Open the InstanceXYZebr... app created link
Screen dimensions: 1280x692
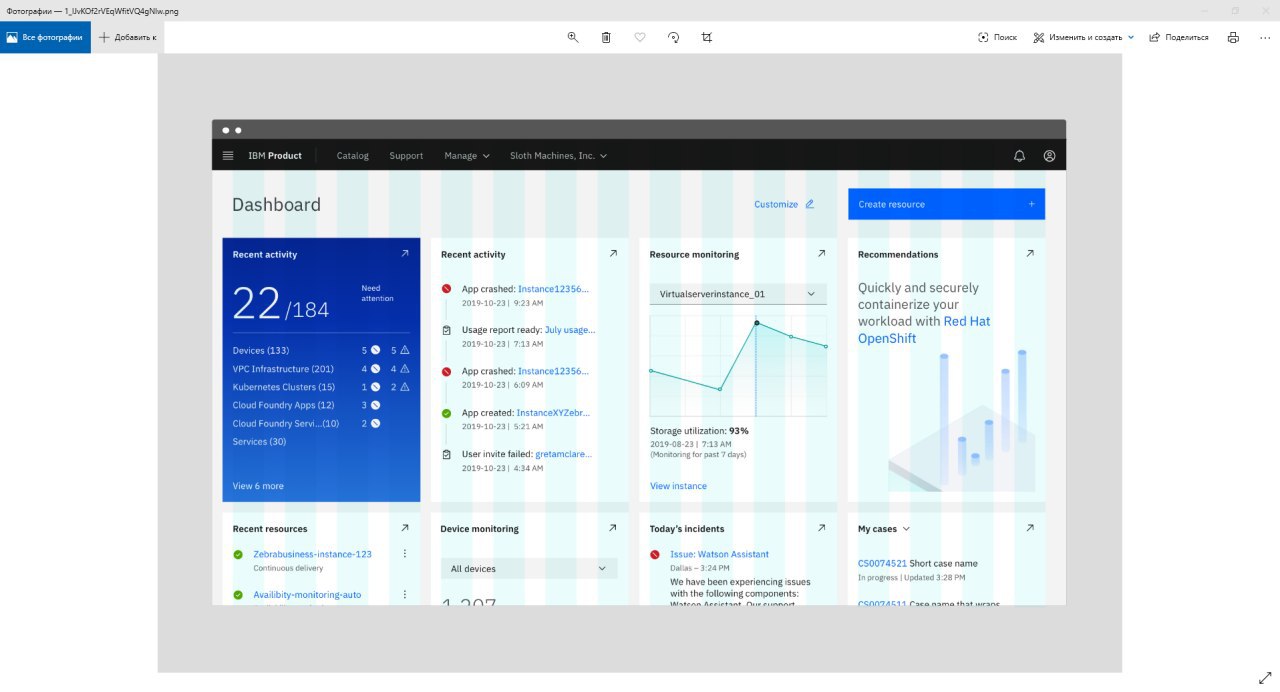tap(553, 412)
